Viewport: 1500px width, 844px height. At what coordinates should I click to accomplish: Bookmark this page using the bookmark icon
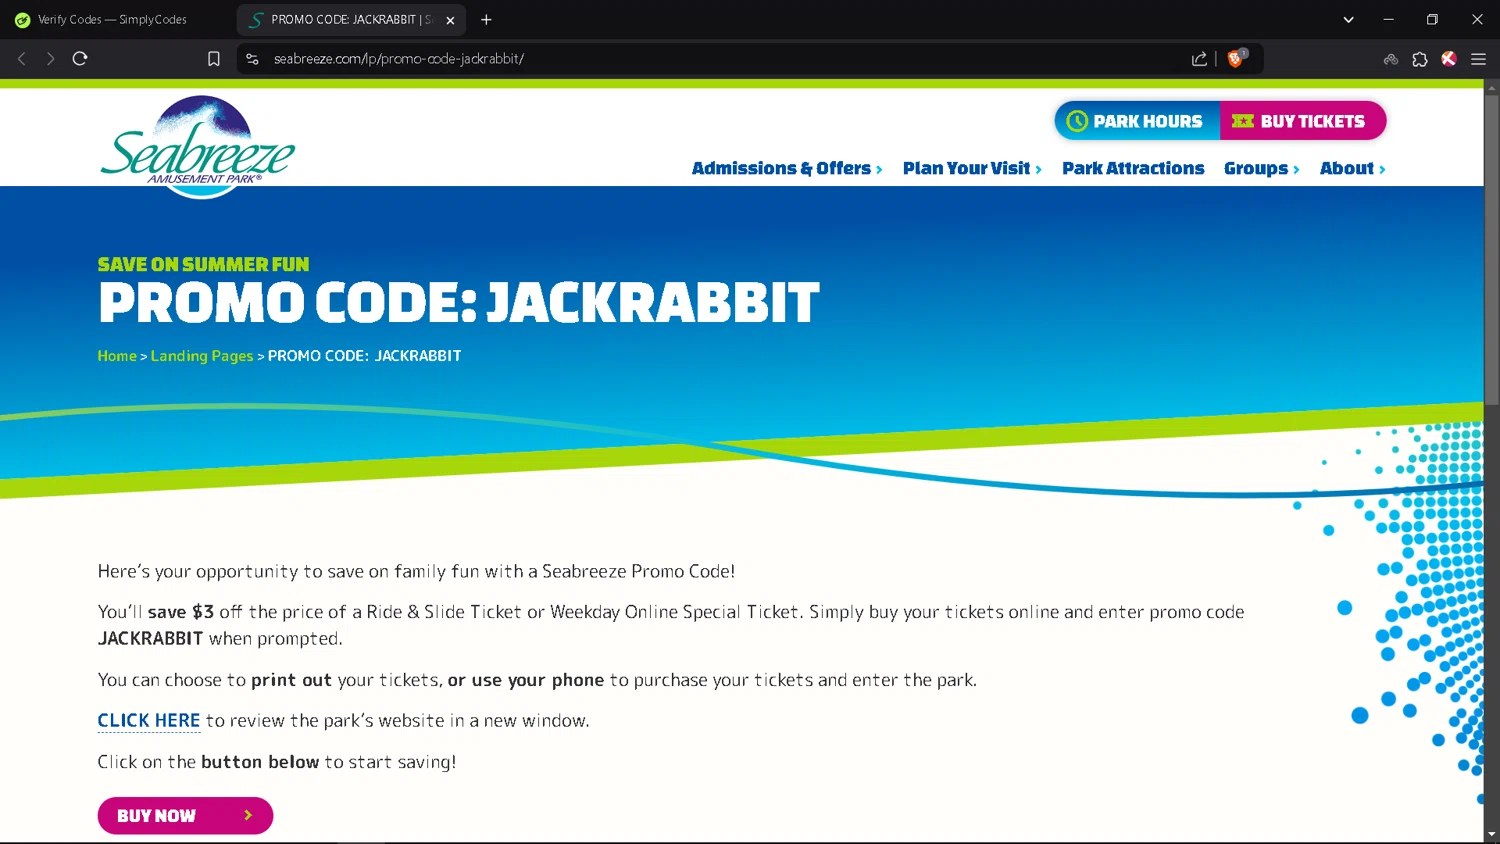(x=213, y=59)
